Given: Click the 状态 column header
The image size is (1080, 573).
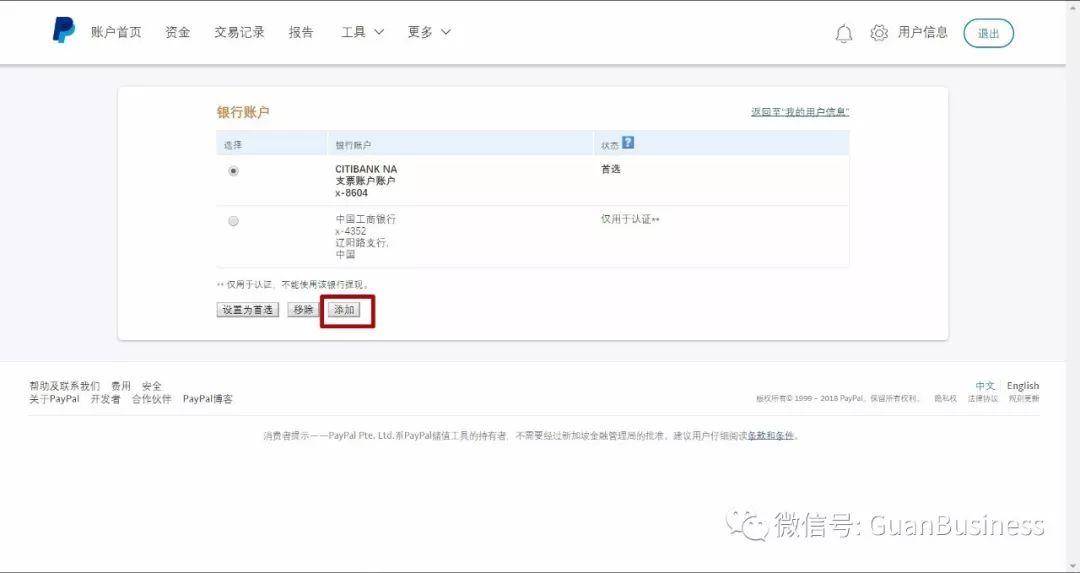Looking at the screenshot, I should [x=610, y=145].
